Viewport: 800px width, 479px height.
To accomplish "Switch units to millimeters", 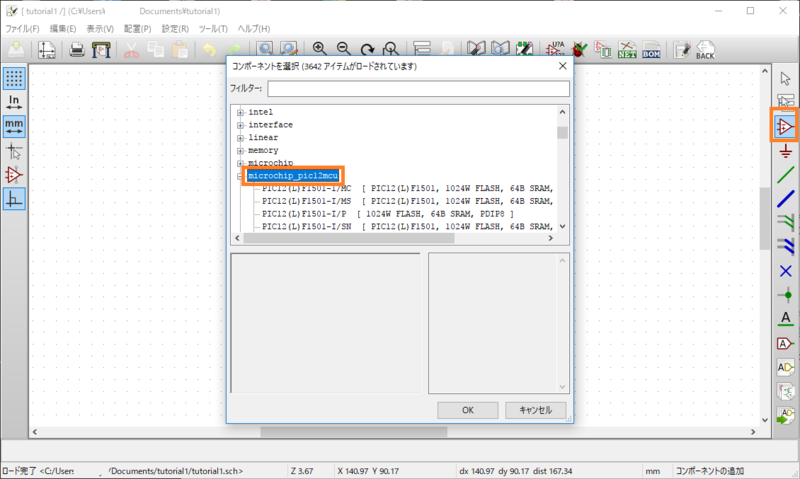I will click(x=14, y=126).
